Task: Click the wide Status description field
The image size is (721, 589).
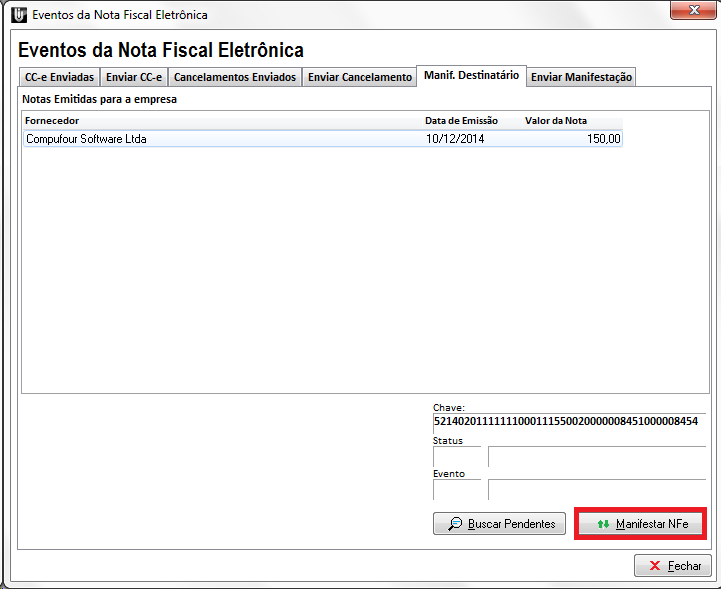Action: (x=596, y=457)
